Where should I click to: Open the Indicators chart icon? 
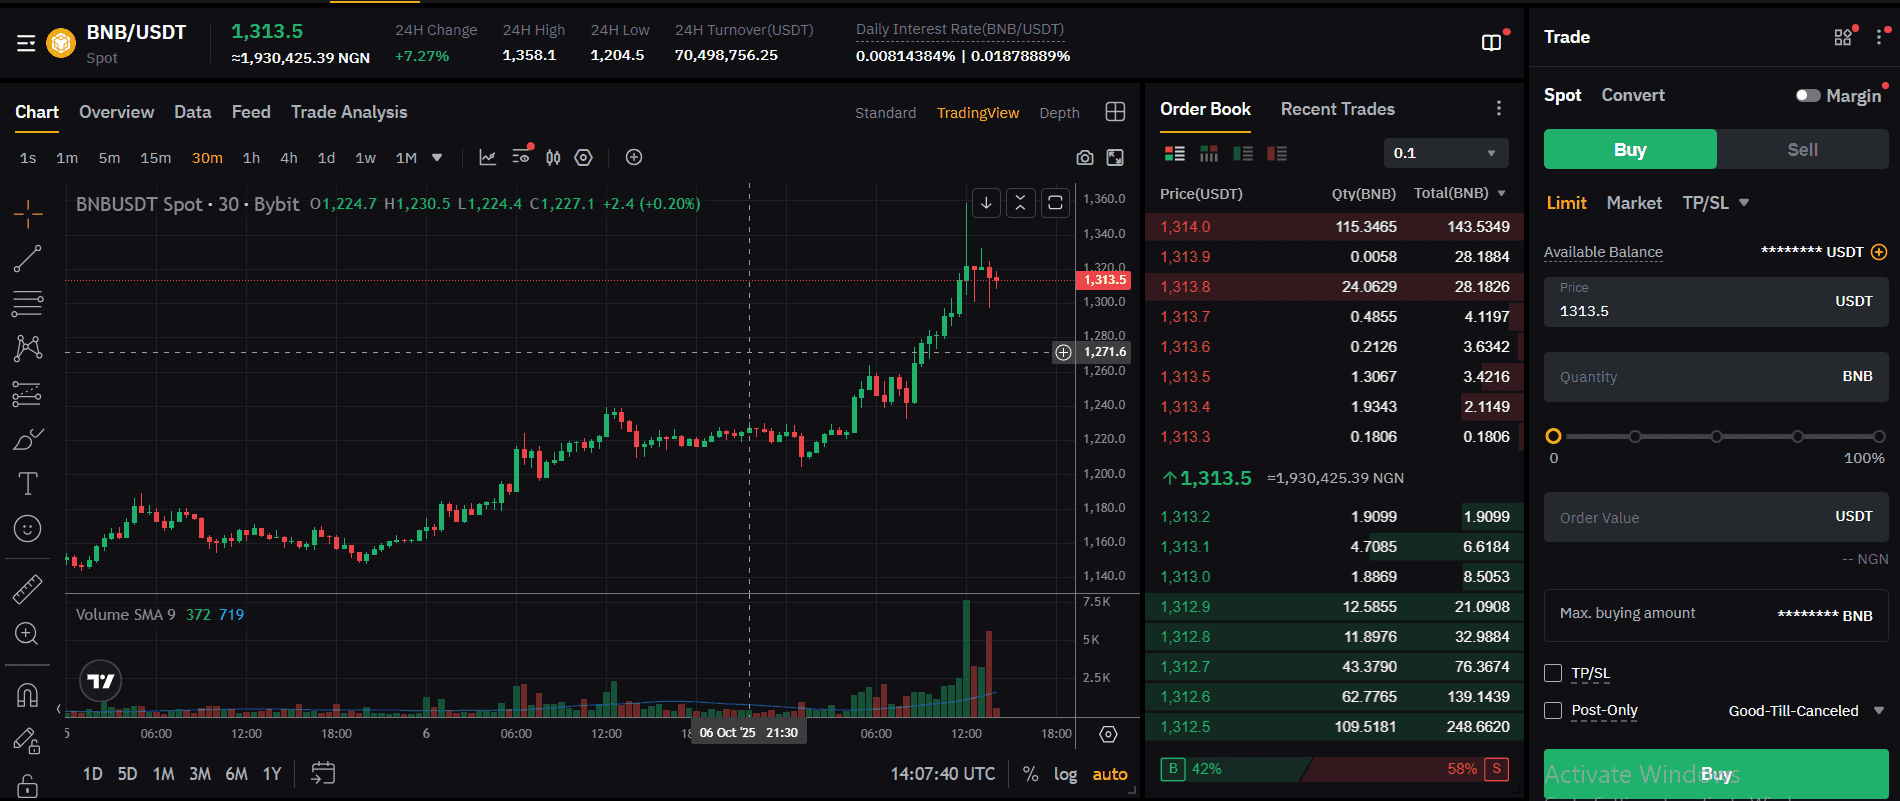point(488,157)
